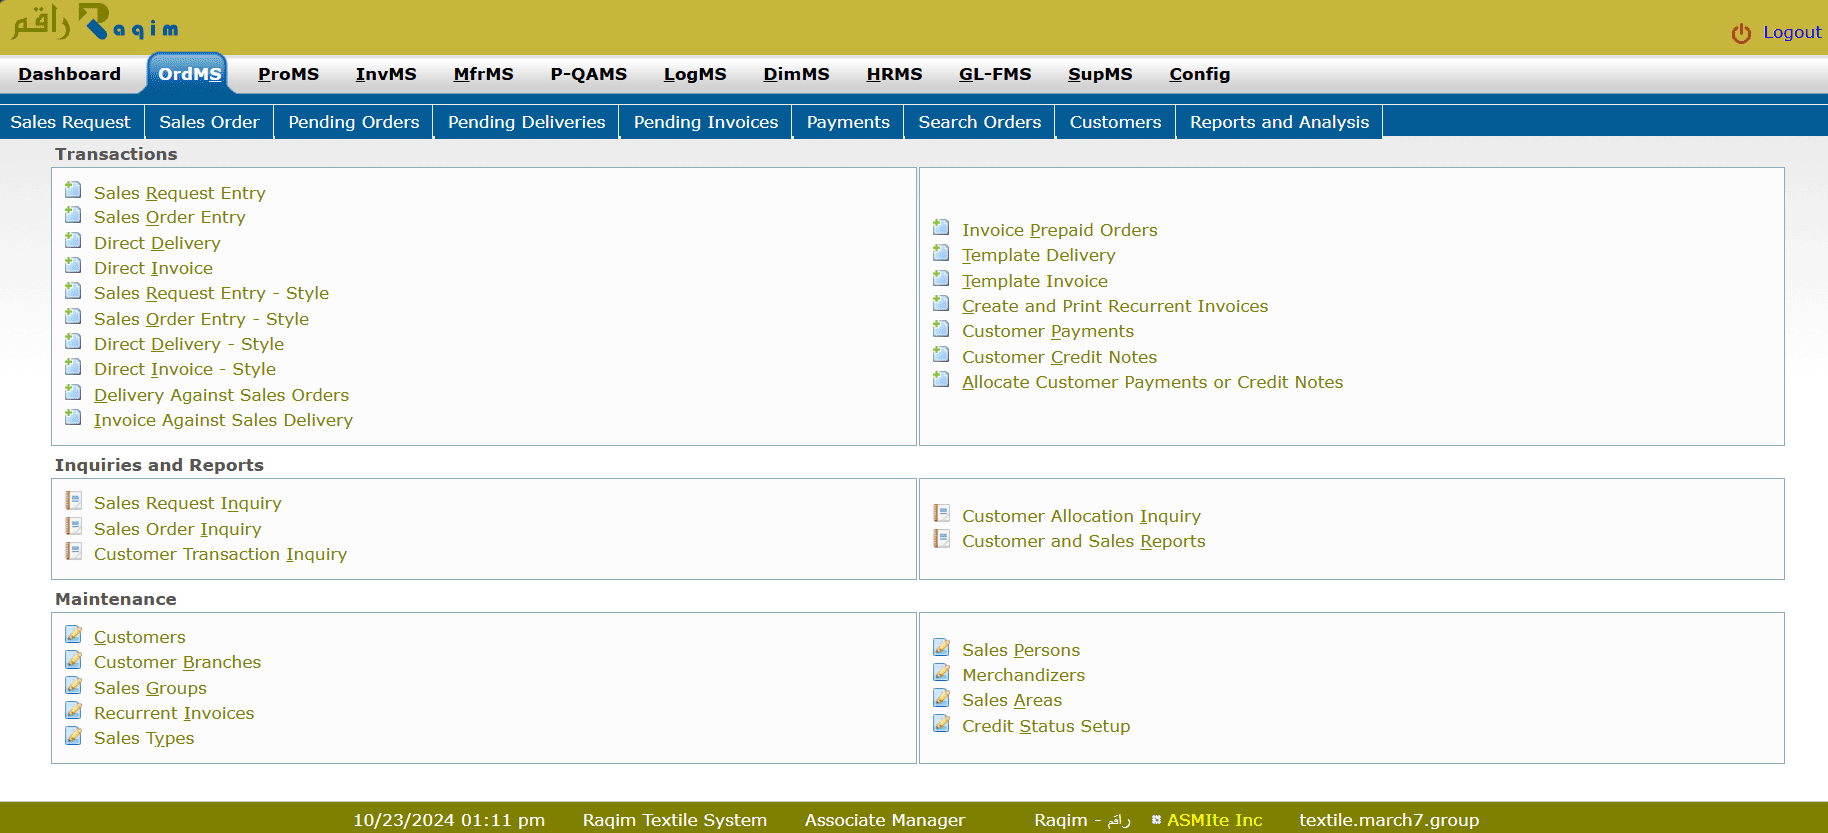Viewport: 1828px width, 833px height.
Task: Click the Raqim logo in header
Action: point(95,23)
